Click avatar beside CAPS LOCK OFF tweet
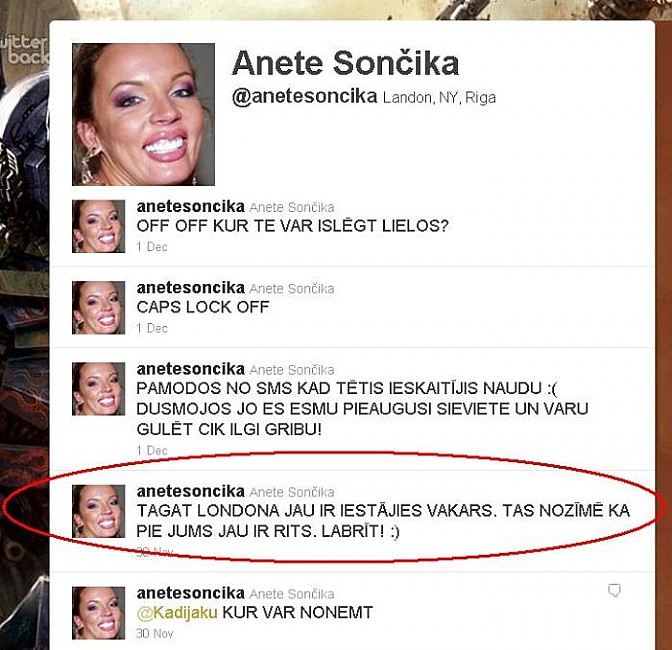Viewport: 672px width, 650px height. click(99, 308)
